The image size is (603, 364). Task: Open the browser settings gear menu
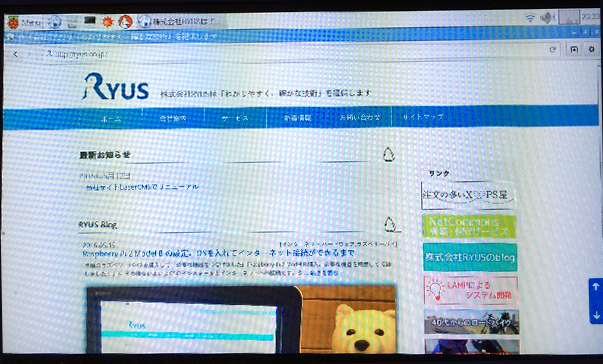[x=592, y=49]
